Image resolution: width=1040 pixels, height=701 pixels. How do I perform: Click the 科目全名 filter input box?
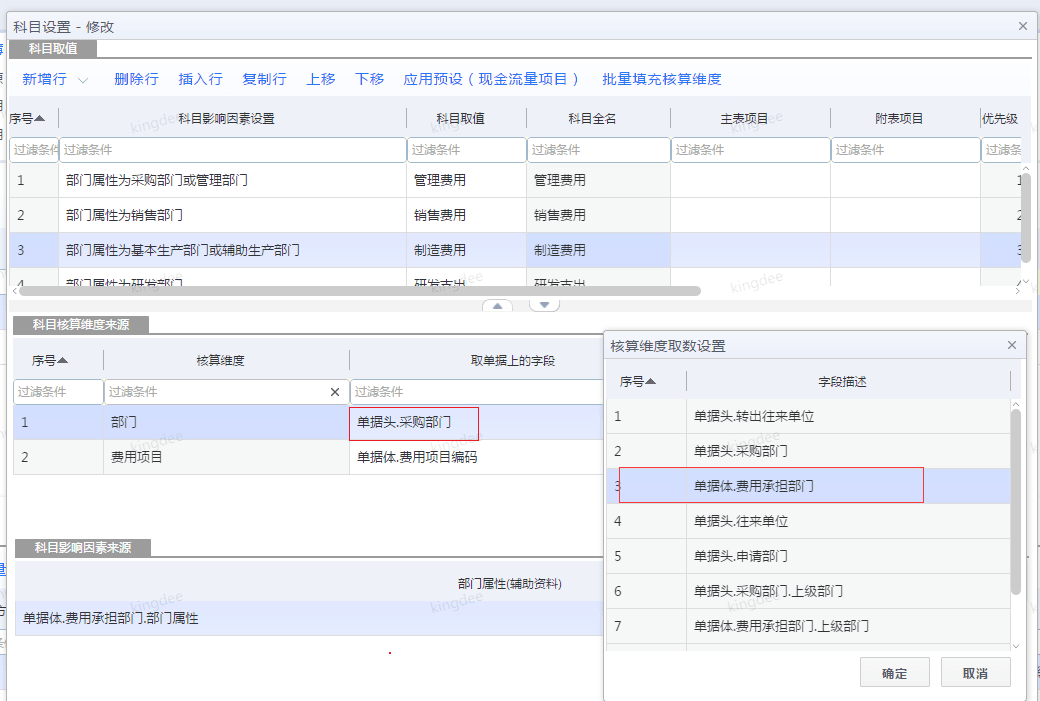click(x=597, y=150)
